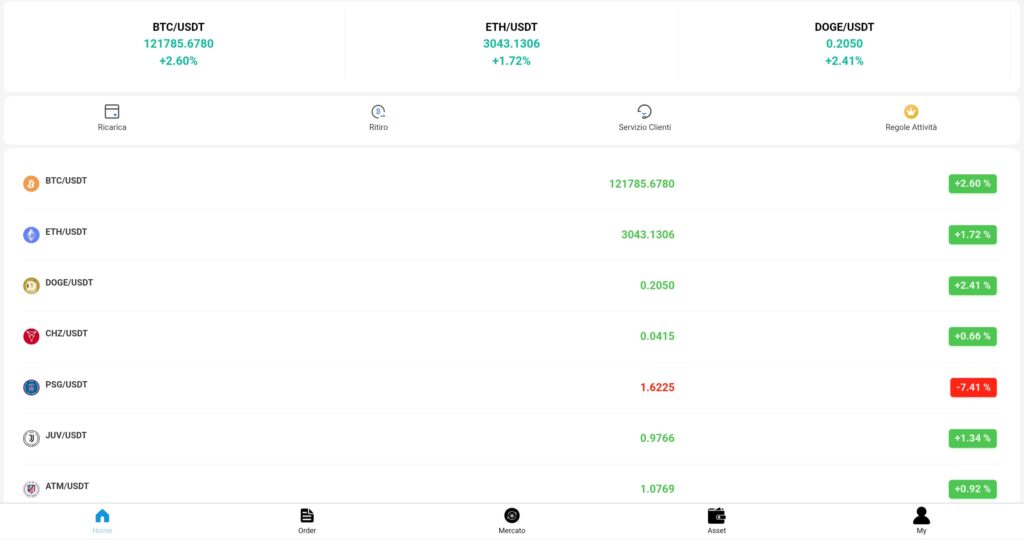Open the Asset wallet tab
Screen dimensions: 1024x540
coord(716,520)
